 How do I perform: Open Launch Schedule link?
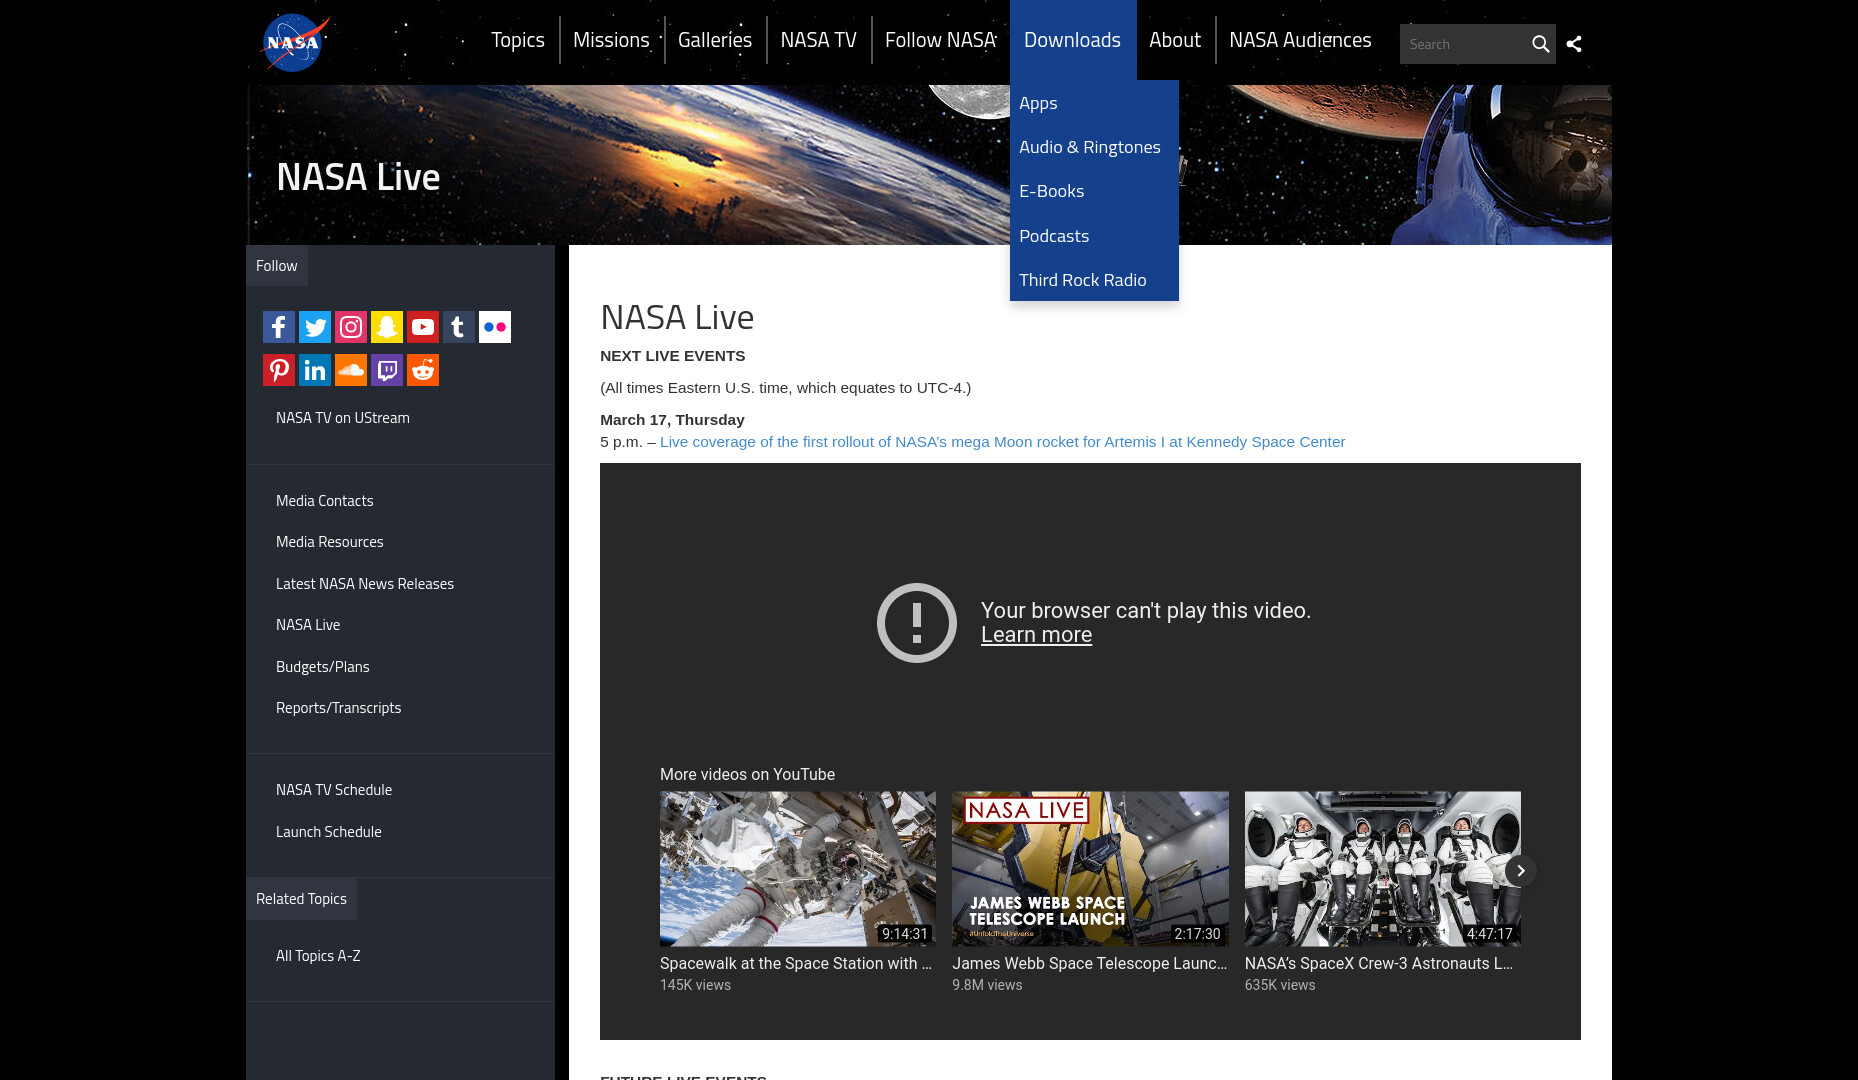point(329,832)
